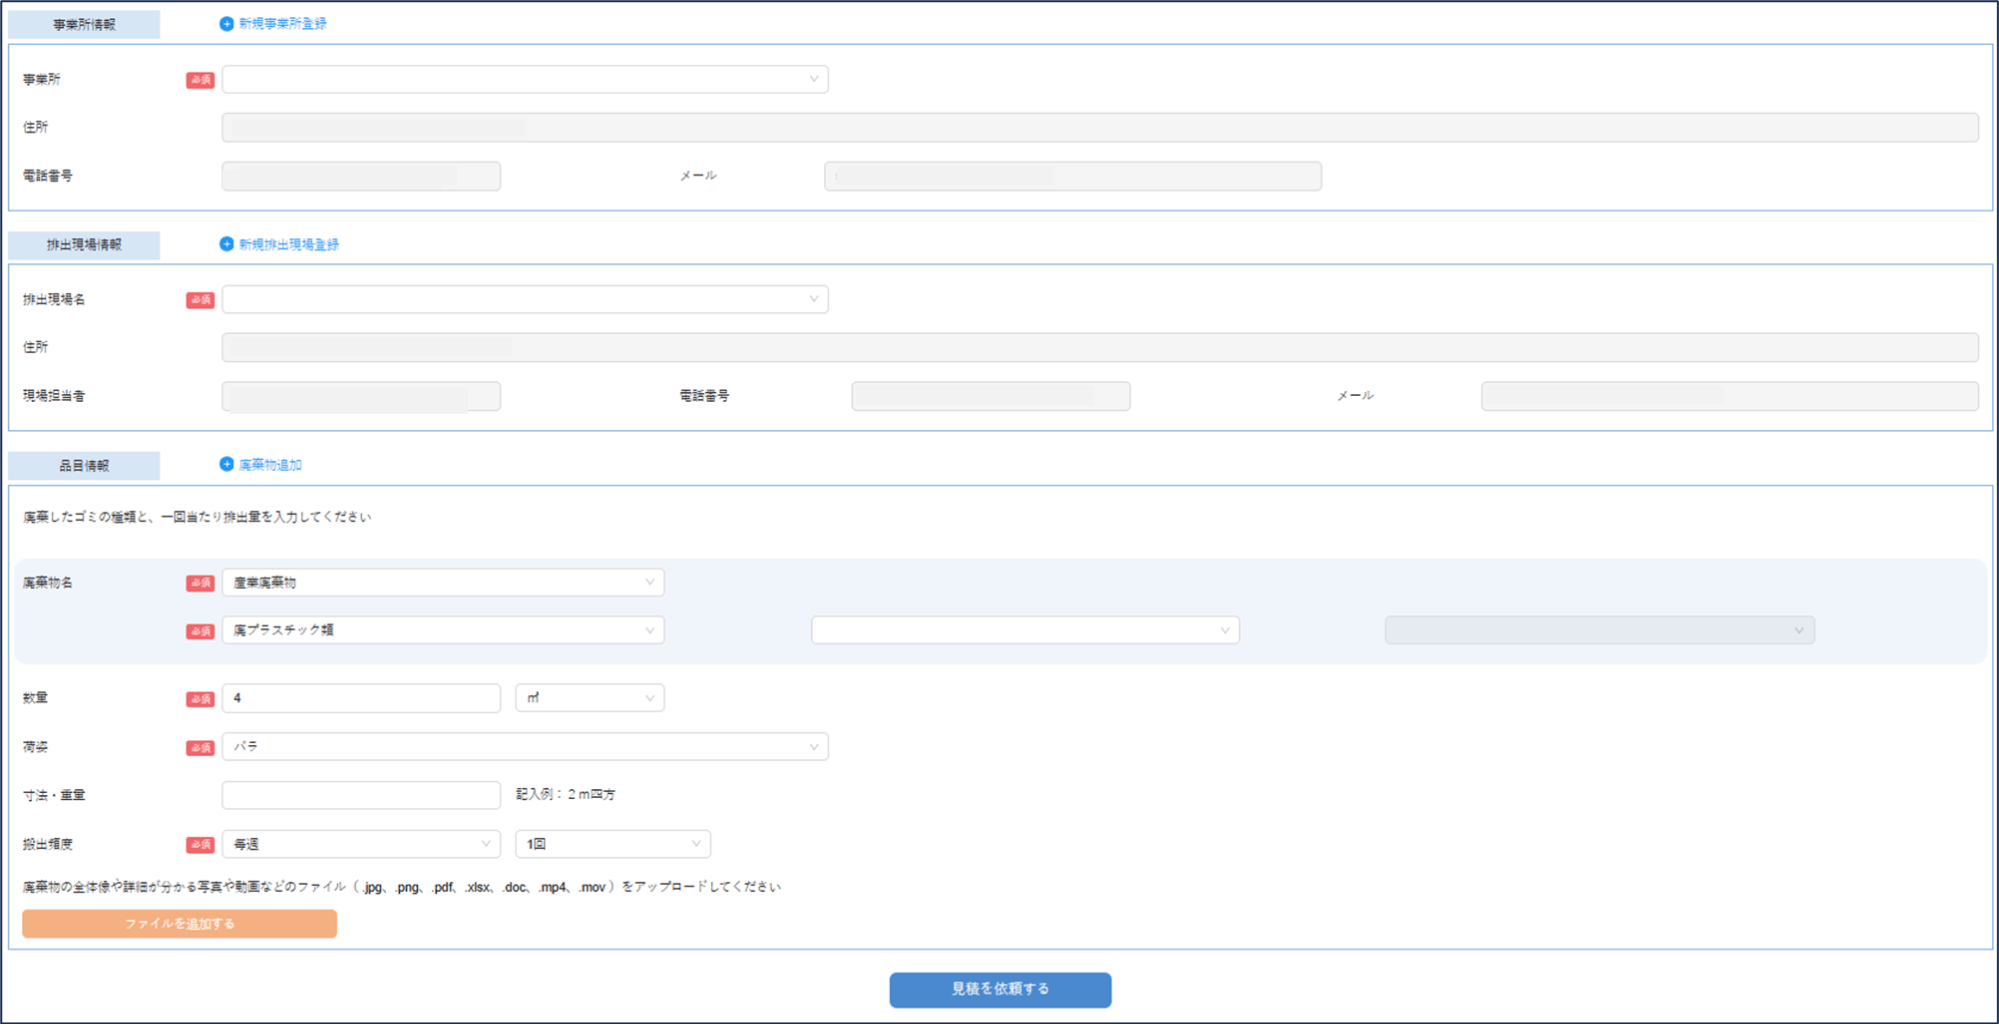The width and height of the screenshot is (1999, 1025).
Task: Click the plus icon beside 廃棄物追加
Action: point(226,464)
